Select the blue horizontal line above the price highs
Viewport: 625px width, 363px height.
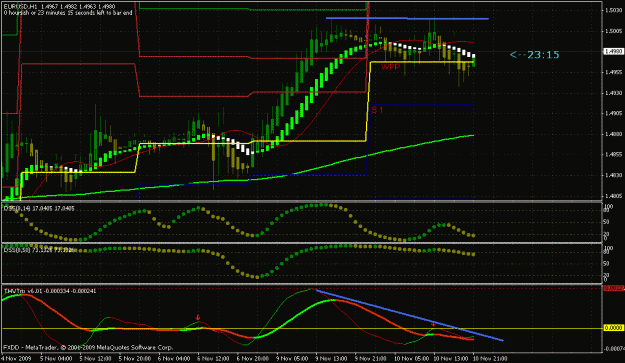[x=407, y=18]
